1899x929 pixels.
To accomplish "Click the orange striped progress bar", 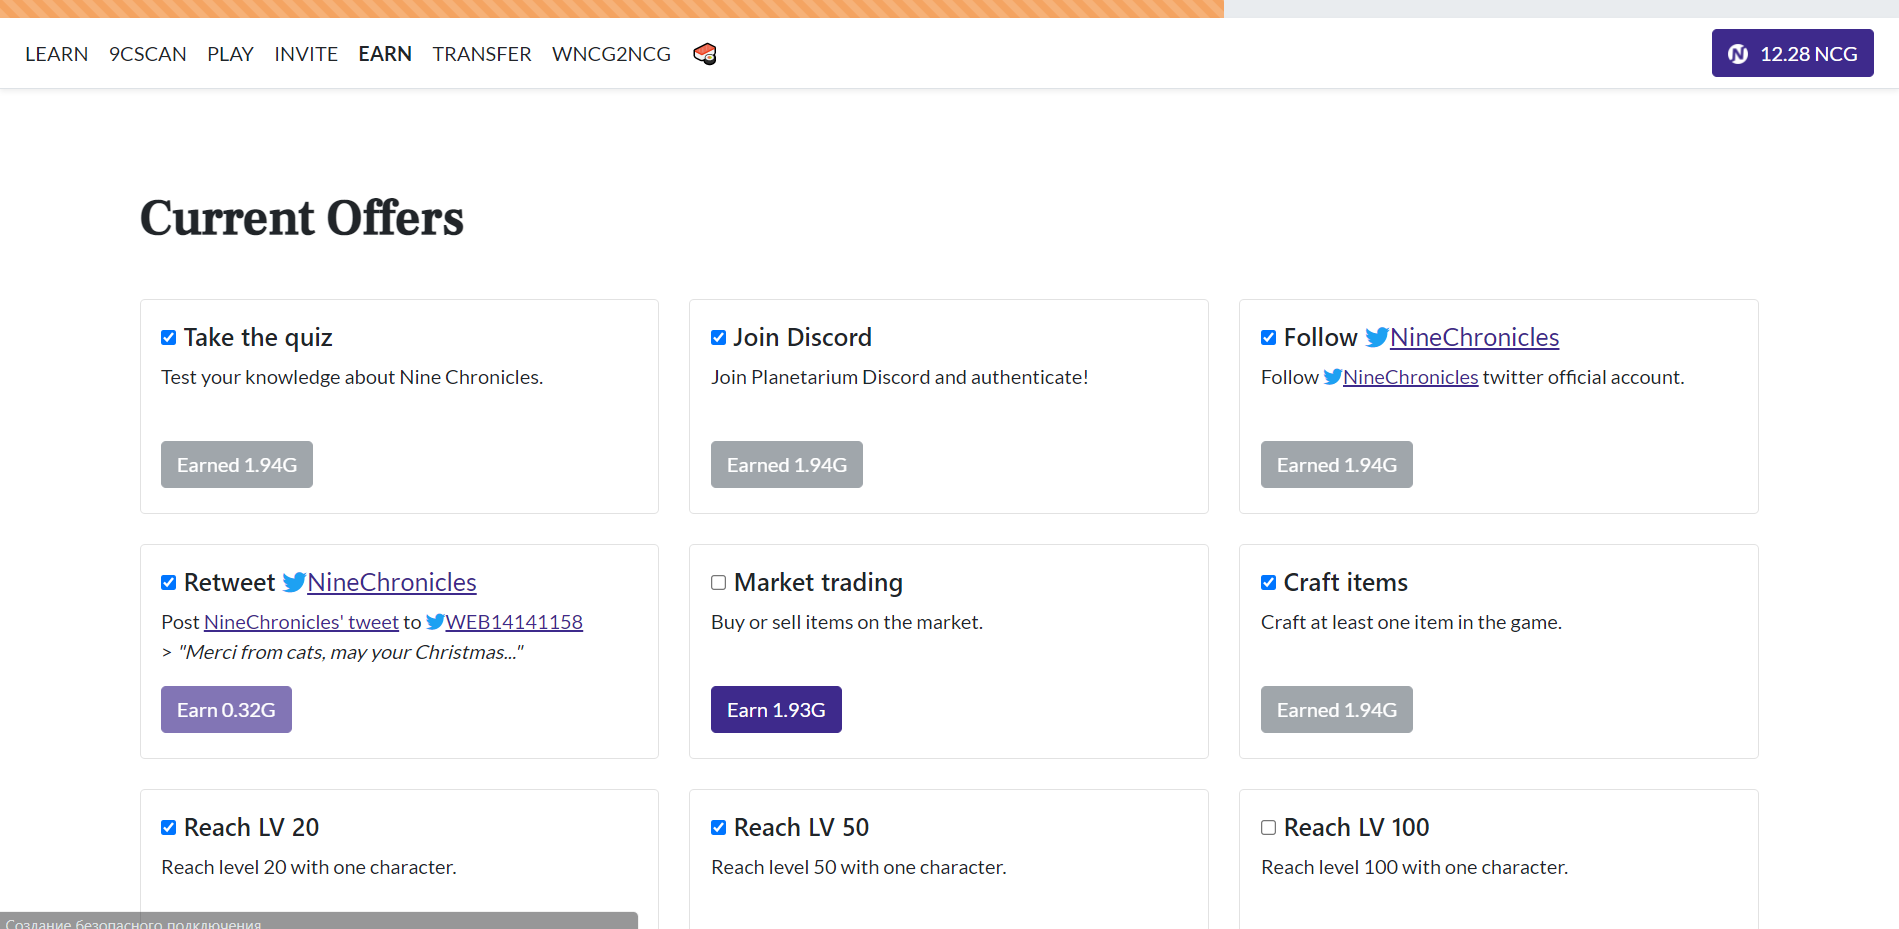I will 612,9.
